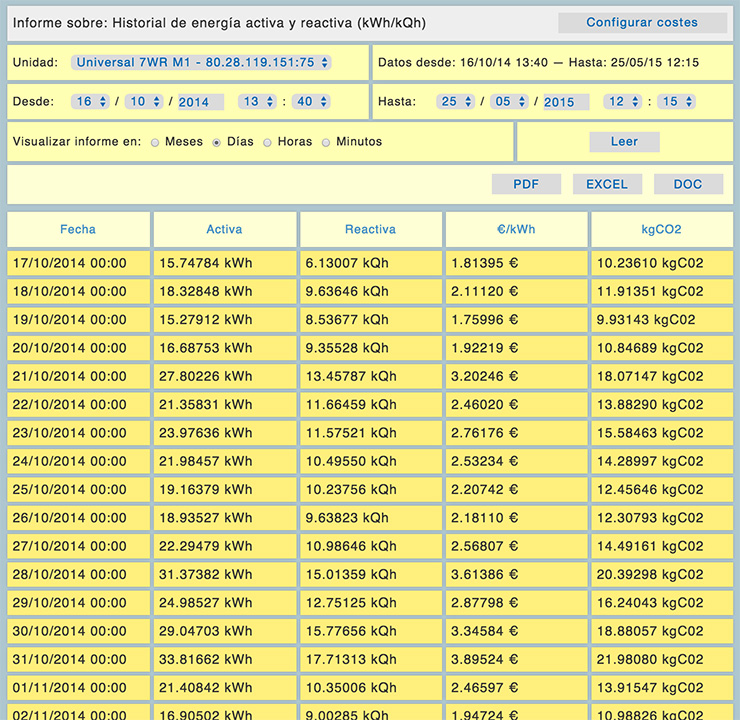The width and height of the screenshot is (740, 720).
Task: Export the report as PDF
Action: click(526, 184)
